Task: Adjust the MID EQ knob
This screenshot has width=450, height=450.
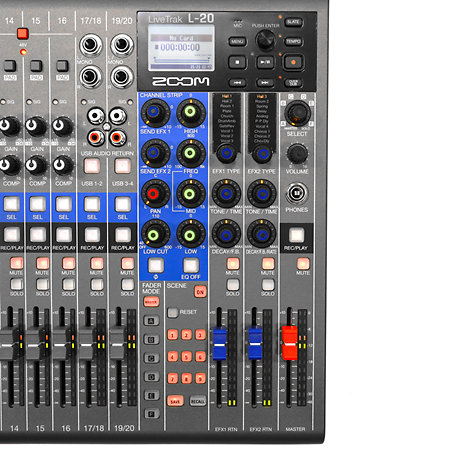Action: 190,194
